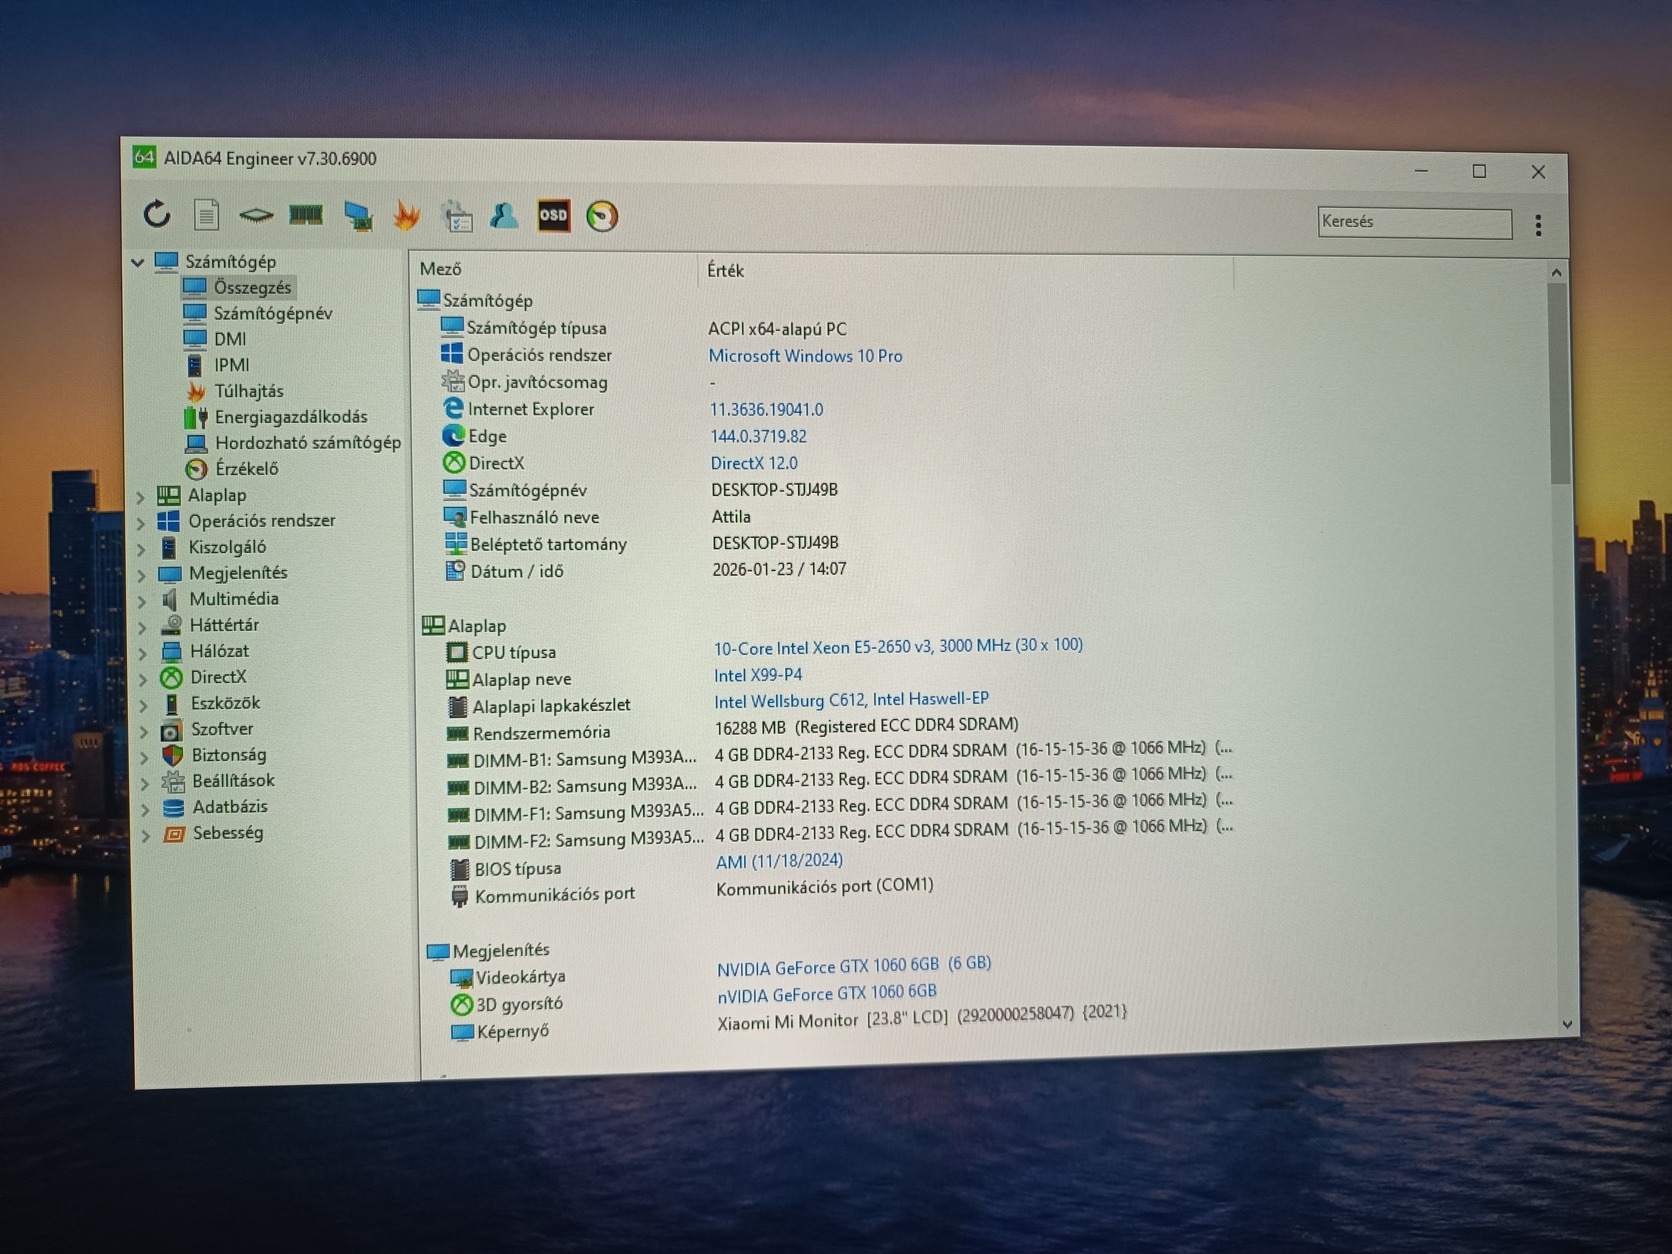Start the flame stability test icon

(x=406, y=215)
